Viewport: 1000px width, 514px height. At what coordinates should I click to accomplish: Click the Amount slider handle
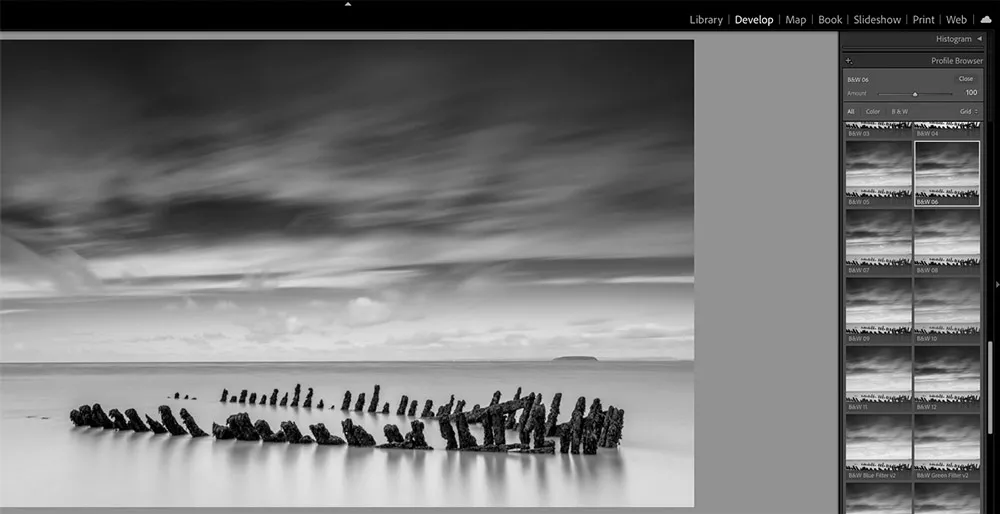pyautogui.click(x=915, y=94)
